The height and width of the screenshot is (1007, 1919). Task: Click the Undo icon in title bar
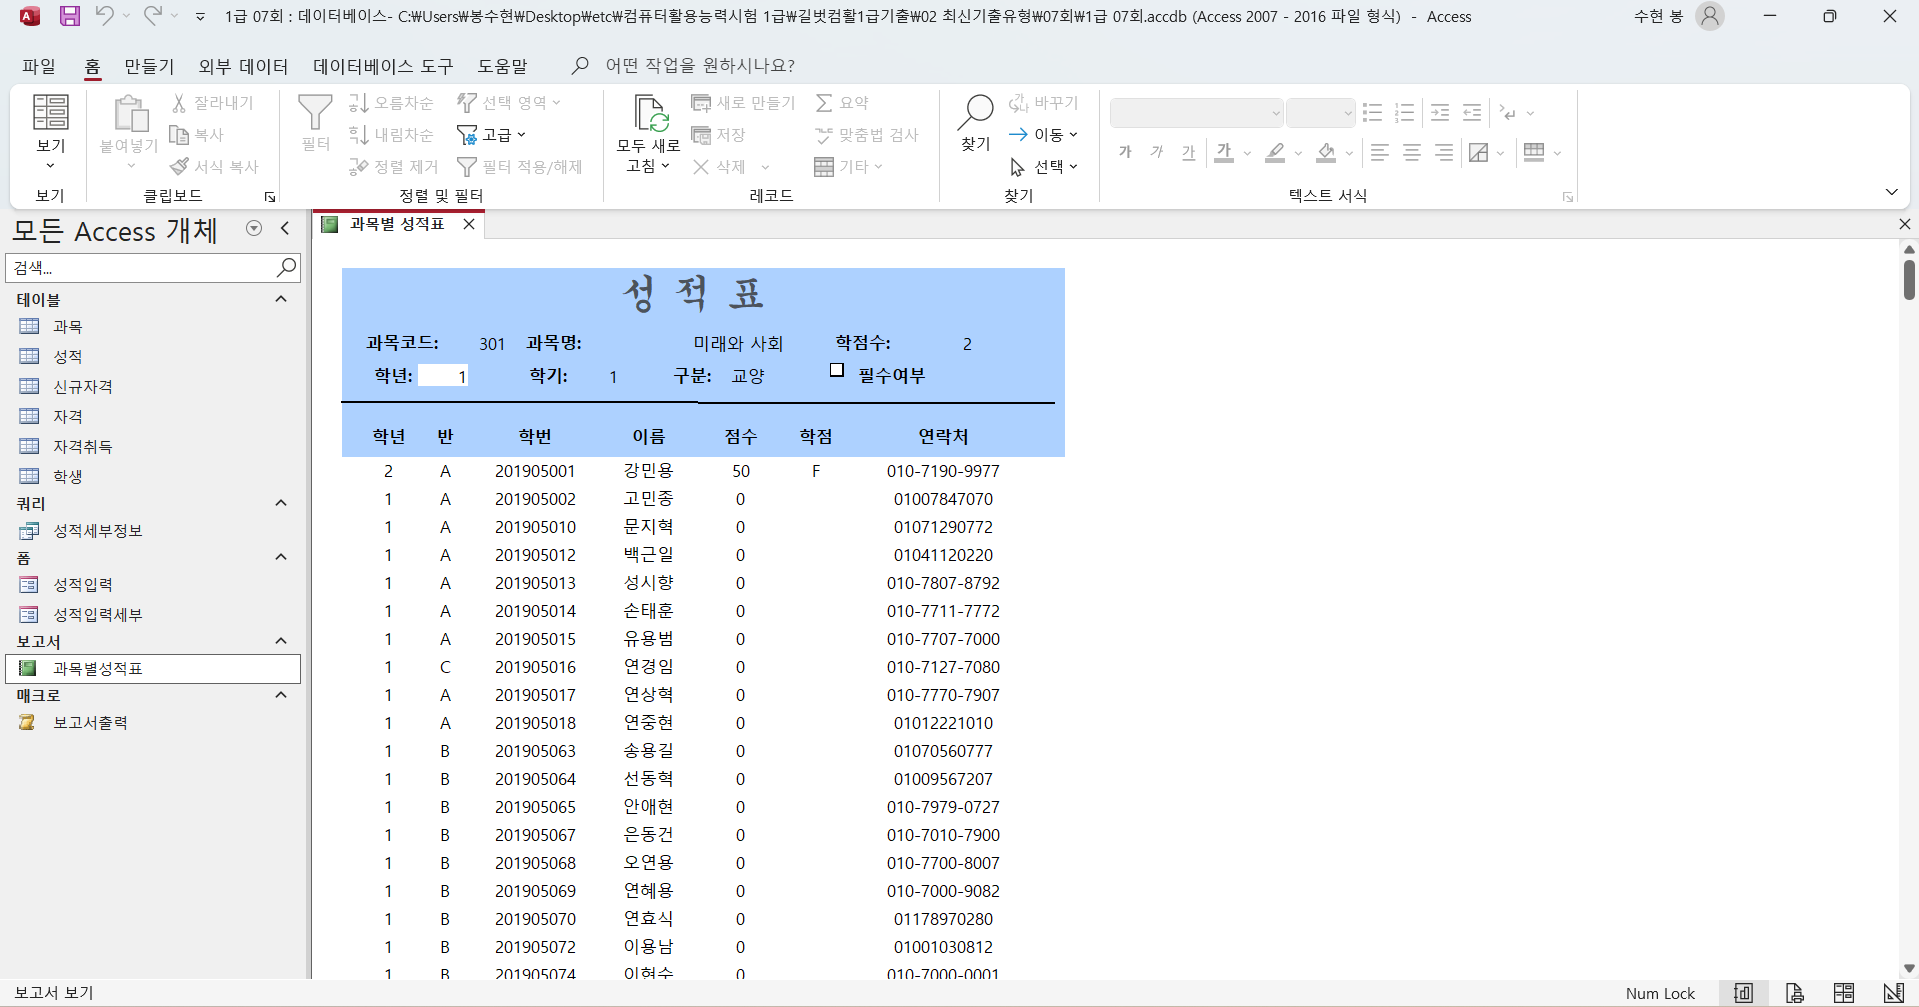(x=104, y=16)
